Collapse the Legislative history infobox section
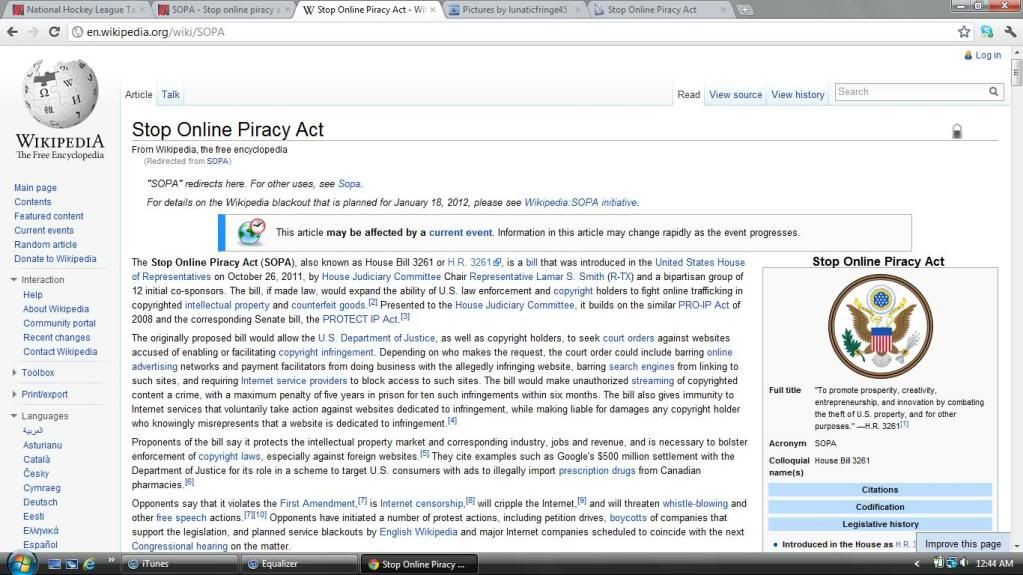The image size is (1023, 575). tap(879, 524)
